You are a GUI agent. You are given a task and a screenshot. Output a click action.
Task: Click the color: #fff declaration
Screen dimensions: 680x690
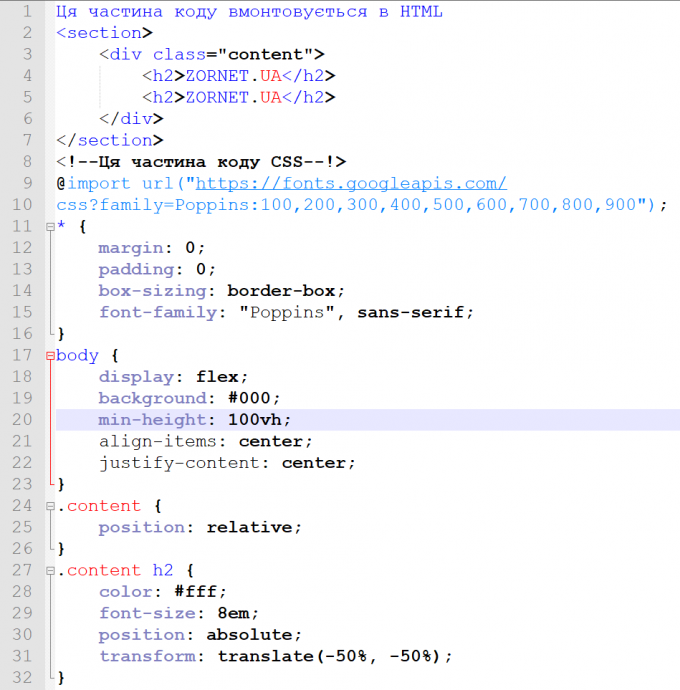tap(162, 592)
